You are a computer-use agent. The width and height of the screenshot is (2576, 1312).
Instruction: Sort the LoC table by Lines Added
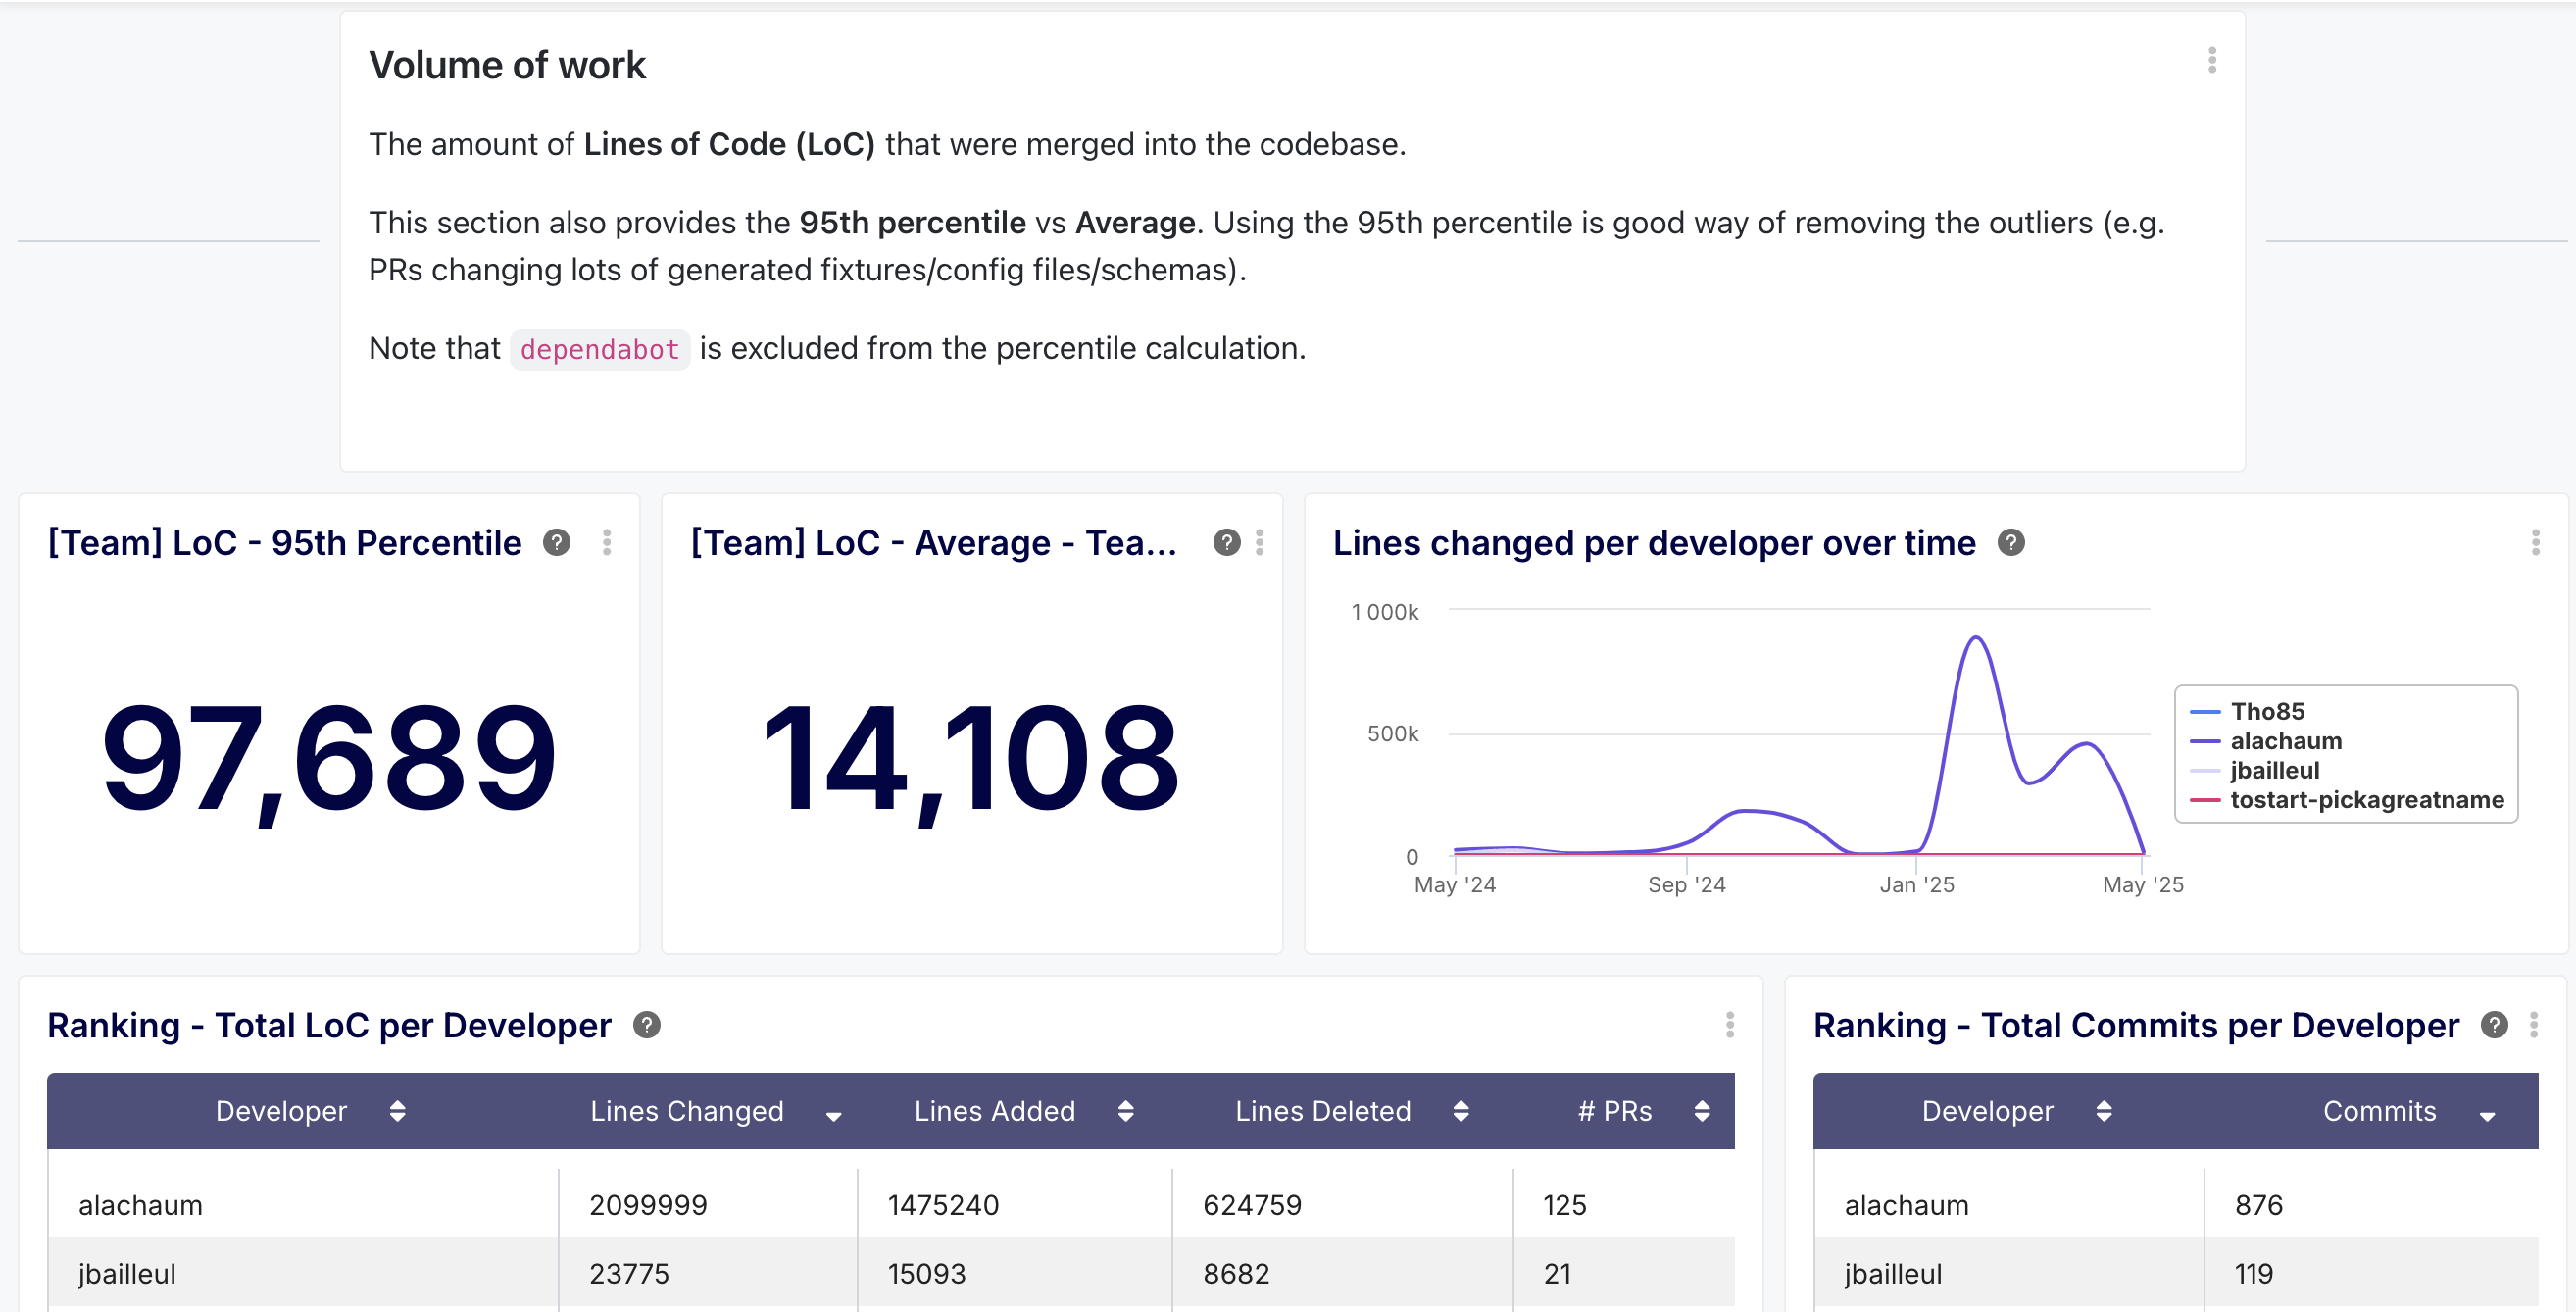pyautogui.click(x=1125, y=1111)
